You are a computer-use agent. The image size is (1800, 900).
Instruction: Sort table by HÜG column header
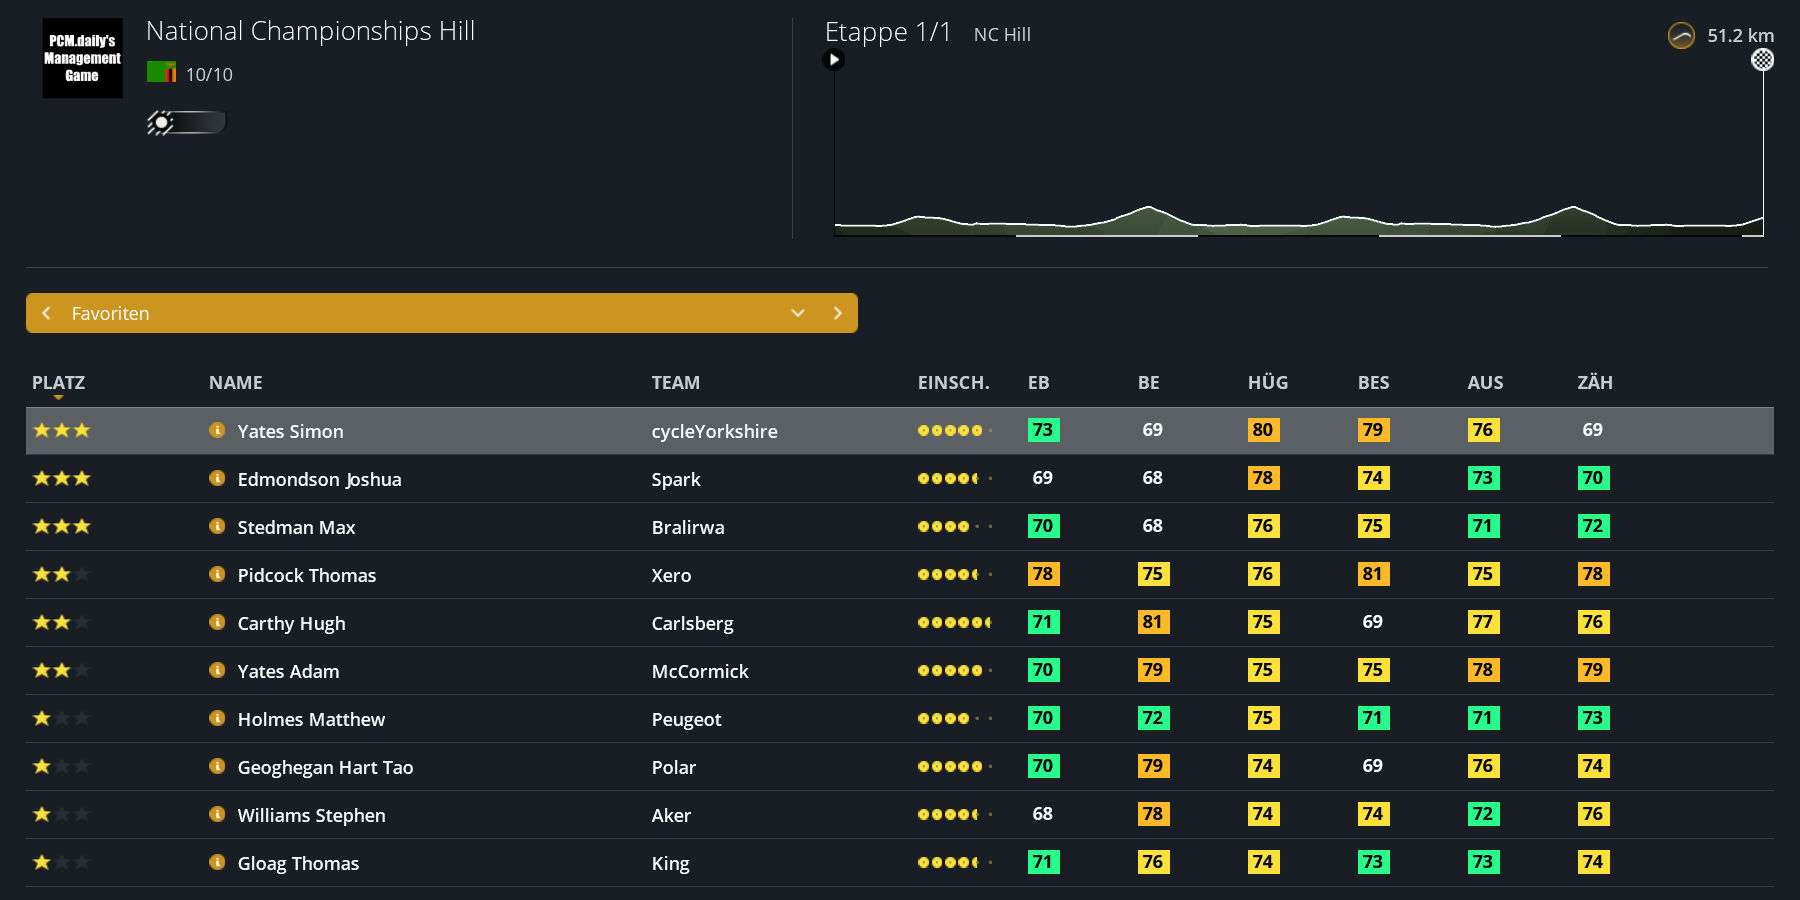(x=1268, y=383)
